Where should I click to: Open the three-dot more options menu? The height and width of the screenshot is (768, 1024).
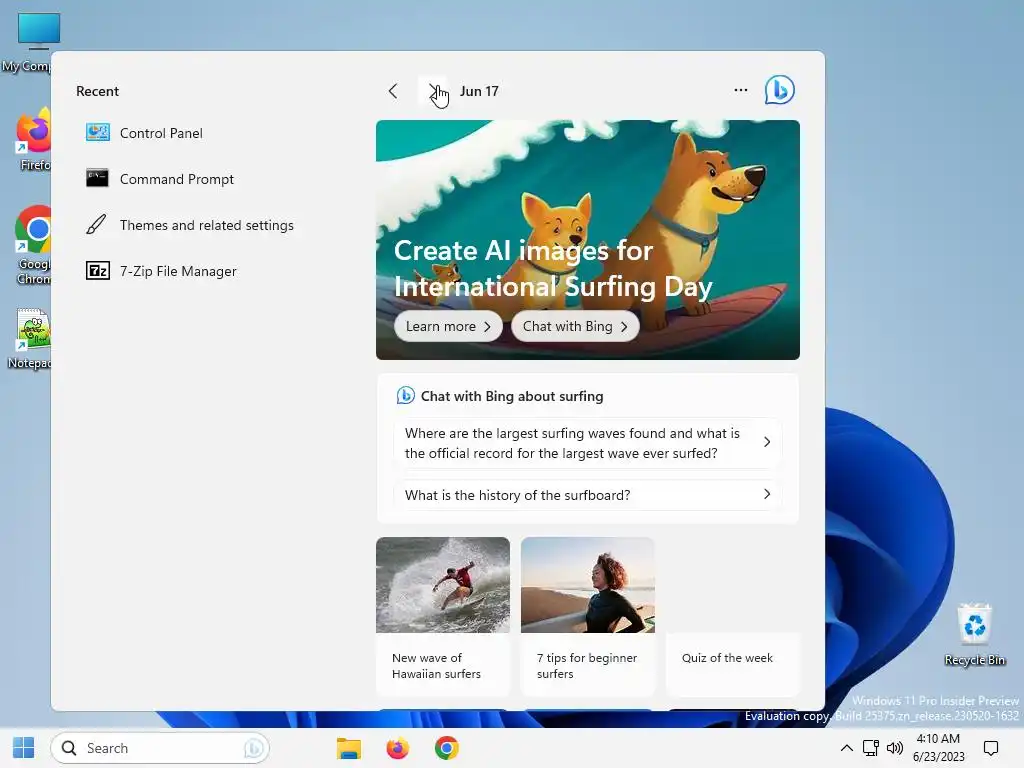[741, 90]
